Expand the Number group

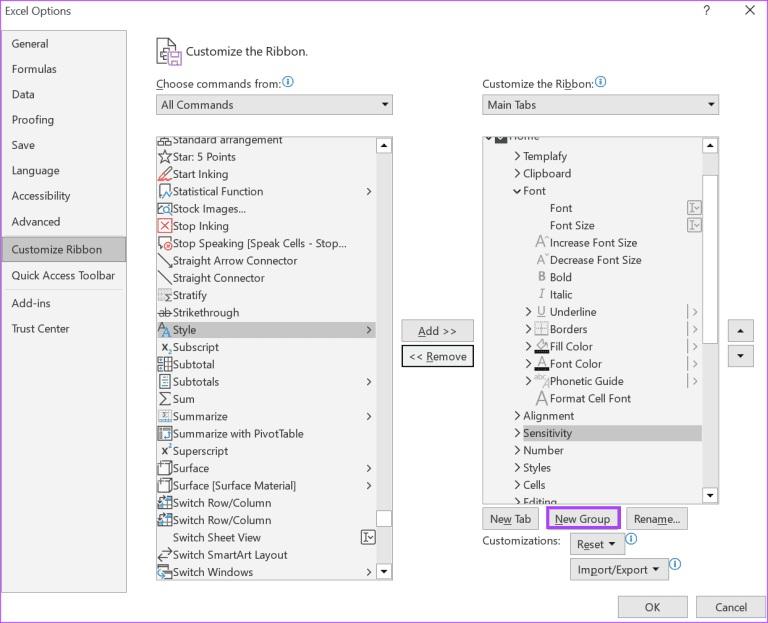(x=517, y=450)
